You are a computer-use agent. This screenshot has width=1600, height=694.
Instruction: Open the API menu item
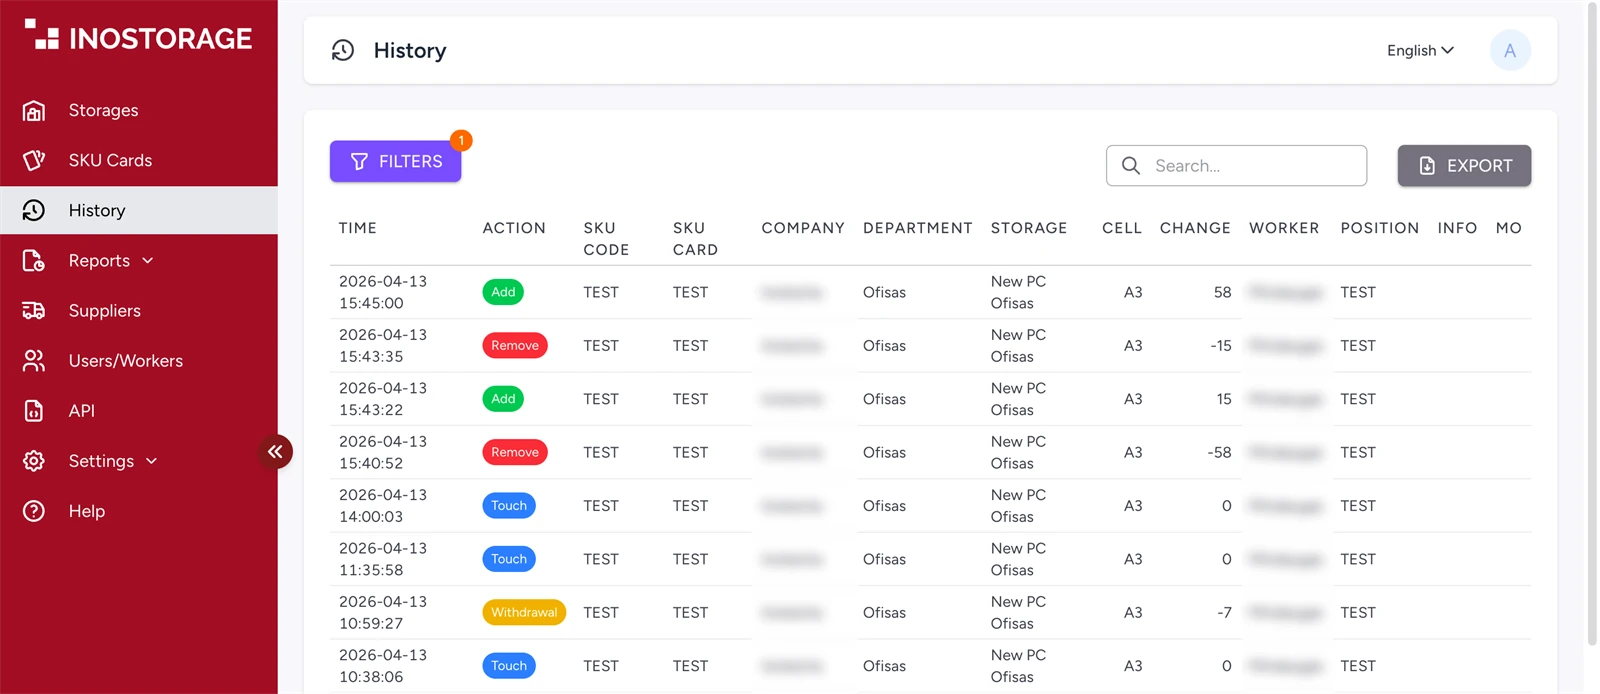pos(139,411)
